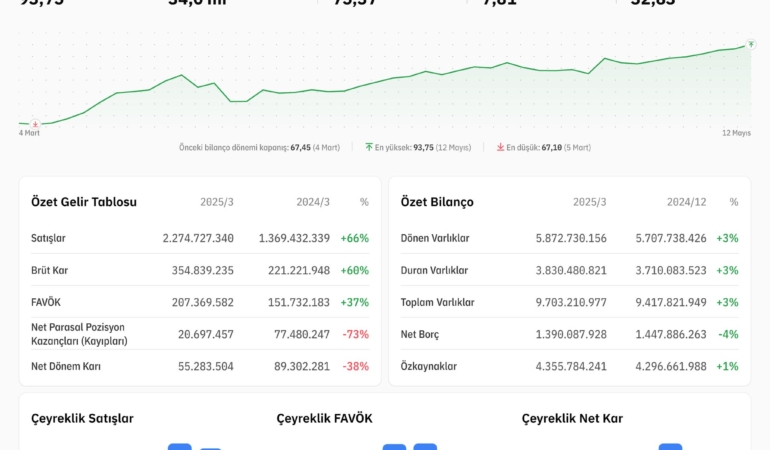Click the Net Dönem Karı -38% value
This screenshot has height=450, width=770.
coord(355,366)
